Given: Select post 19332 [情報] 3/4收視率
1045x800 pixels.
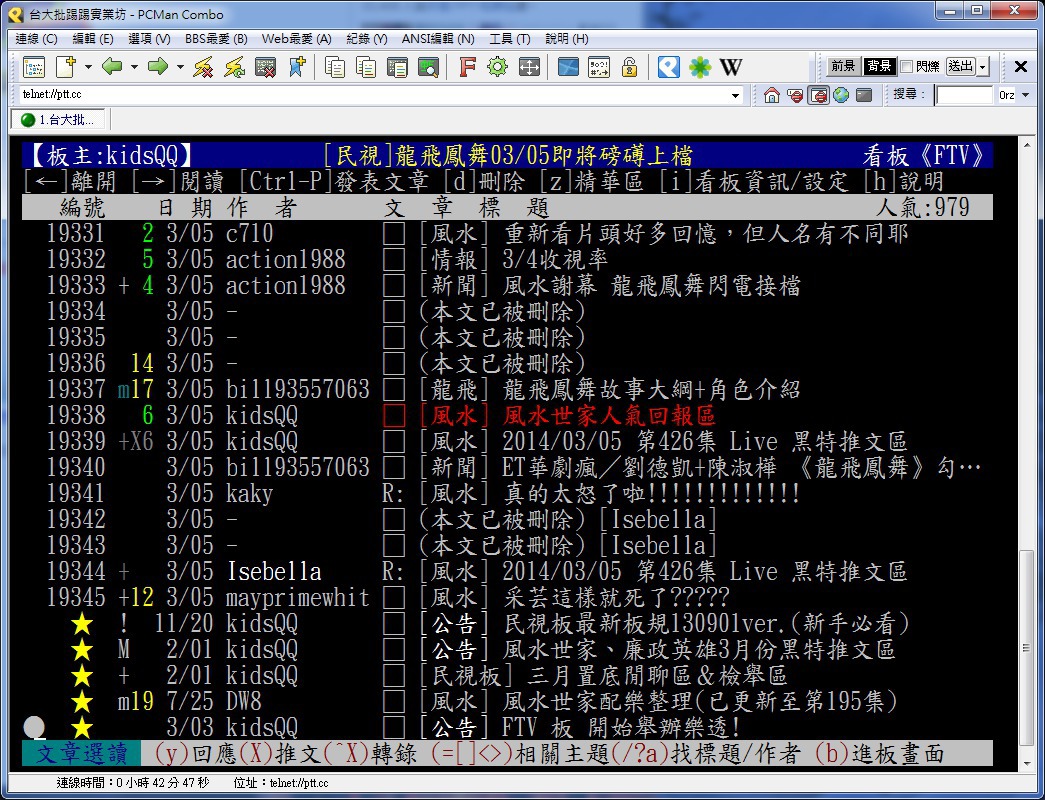Looking at the screenshot, I should point(507,259).
